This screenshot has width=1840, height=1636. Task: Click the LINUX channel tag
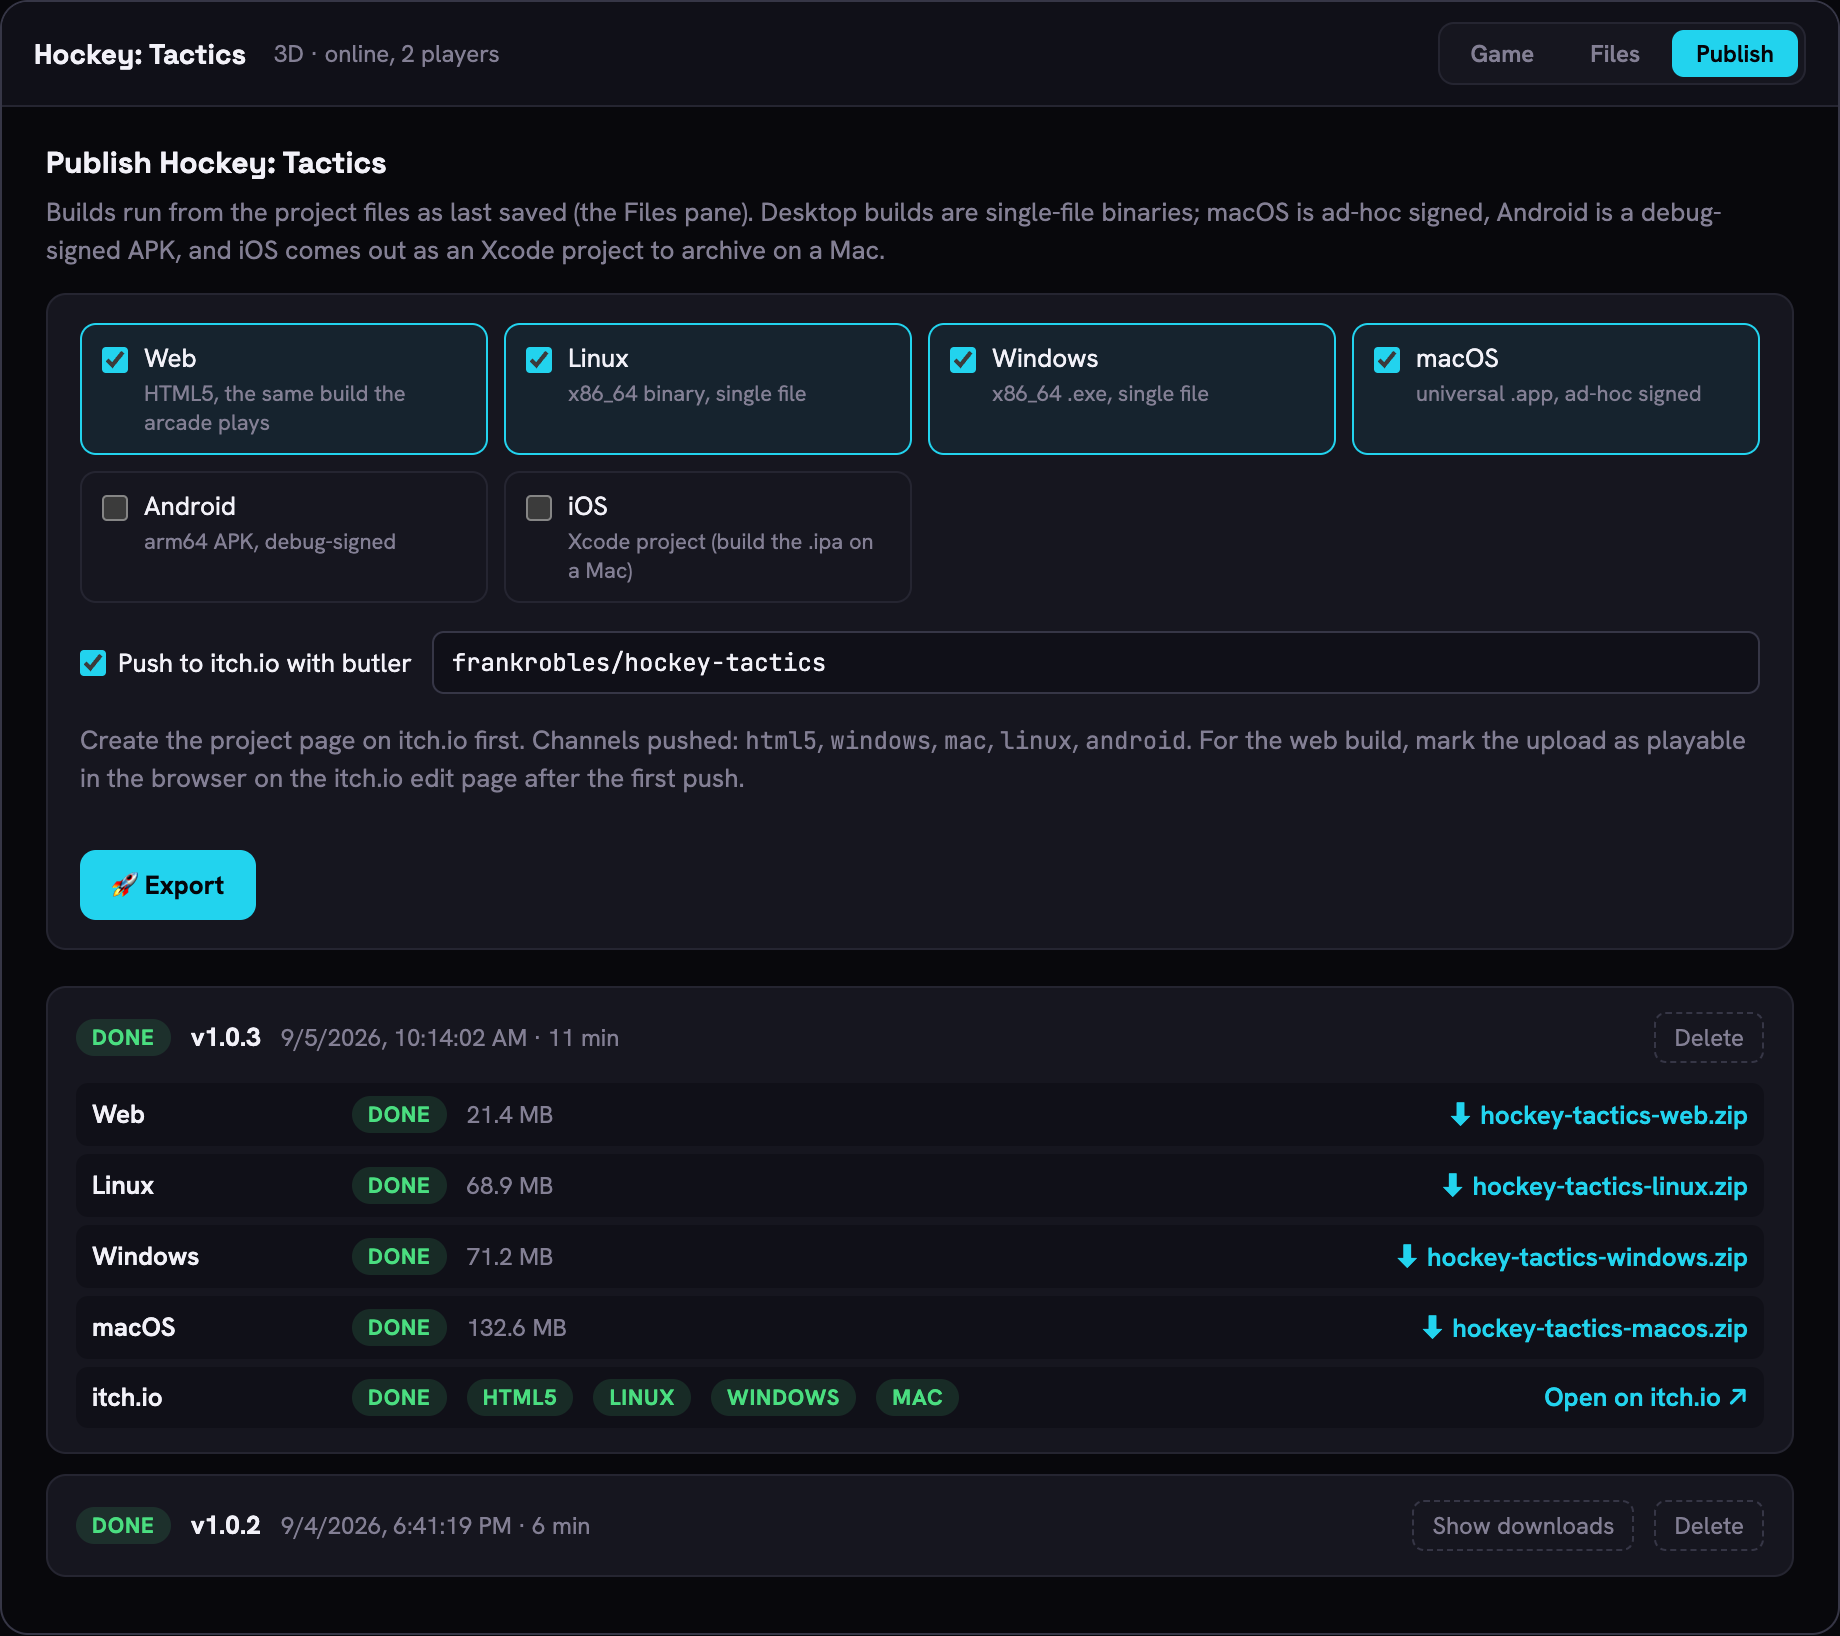point(641,1397)
